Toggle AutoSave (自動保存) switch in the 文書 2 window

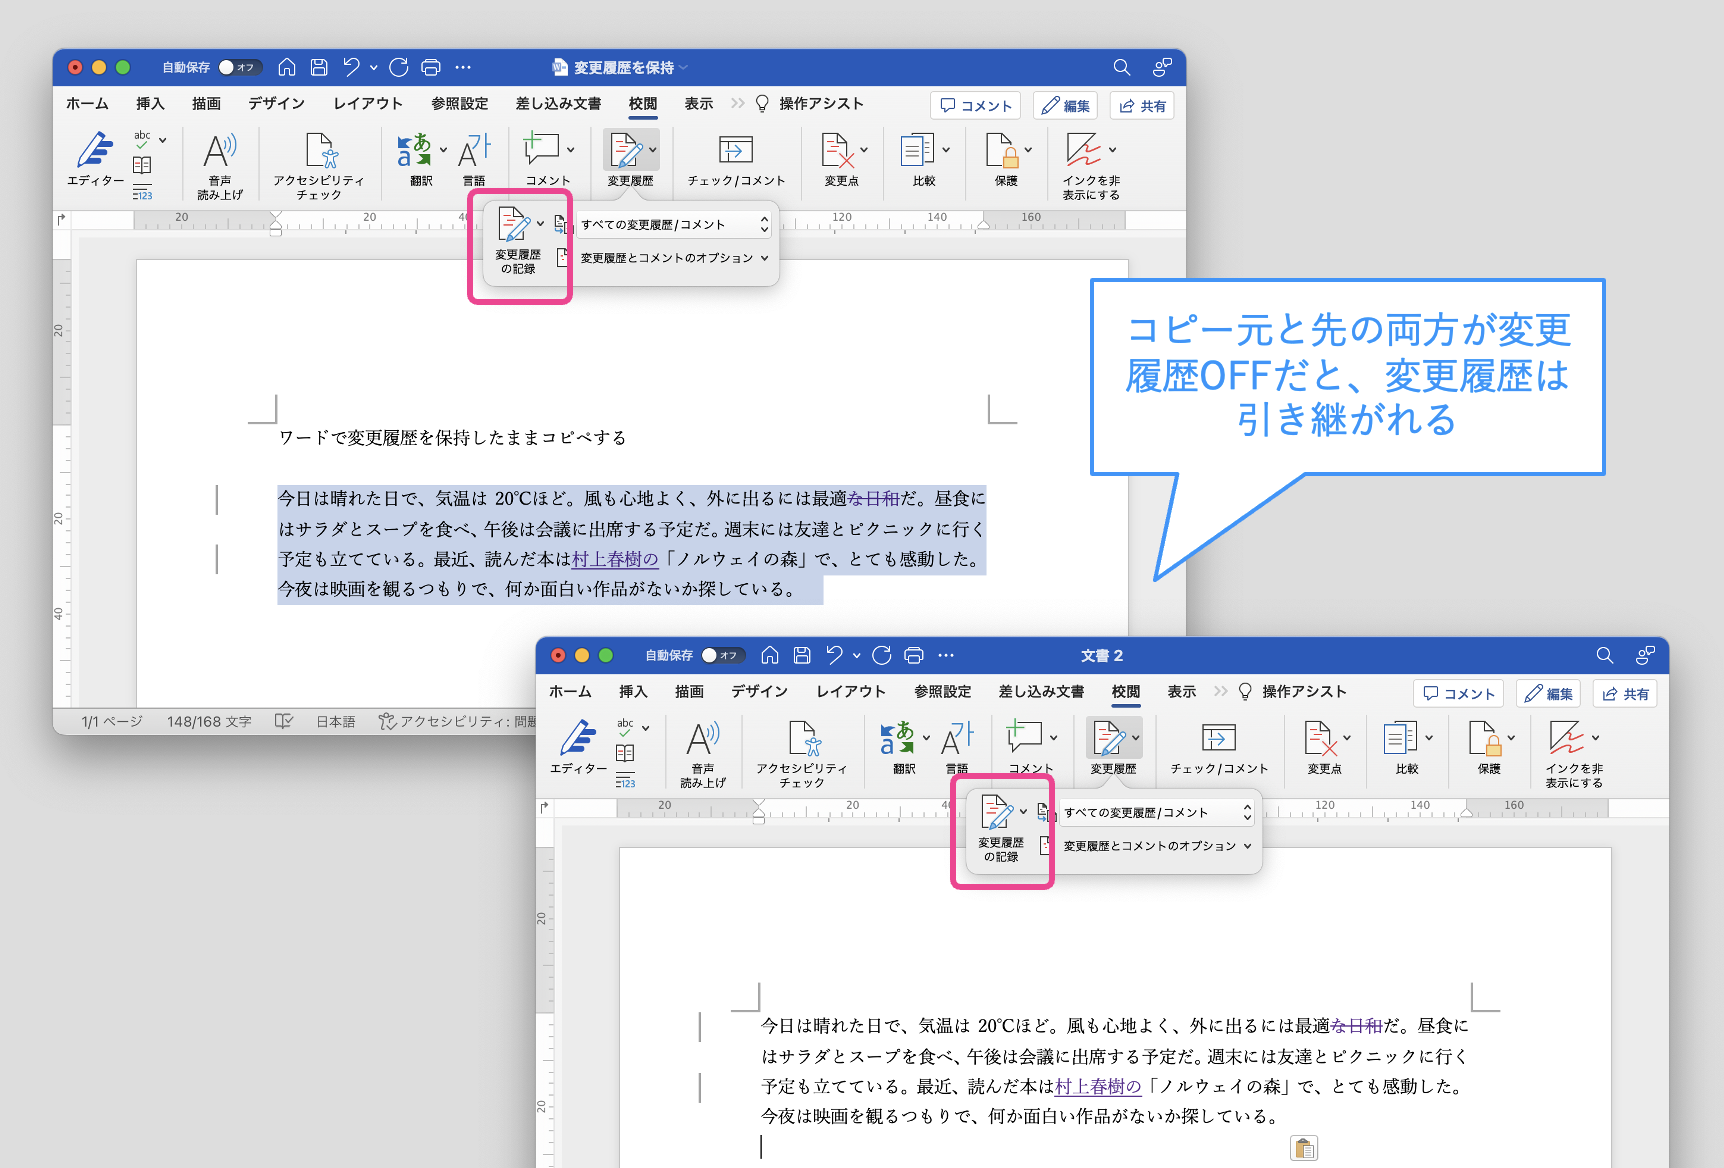tap(722, 655)
